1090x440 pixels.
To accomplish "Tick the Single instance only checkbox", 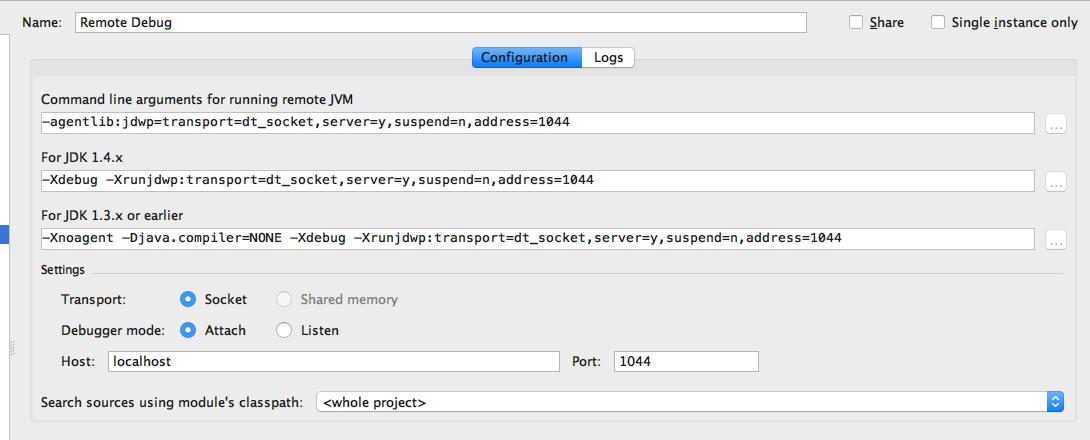I will coord(938,23).
